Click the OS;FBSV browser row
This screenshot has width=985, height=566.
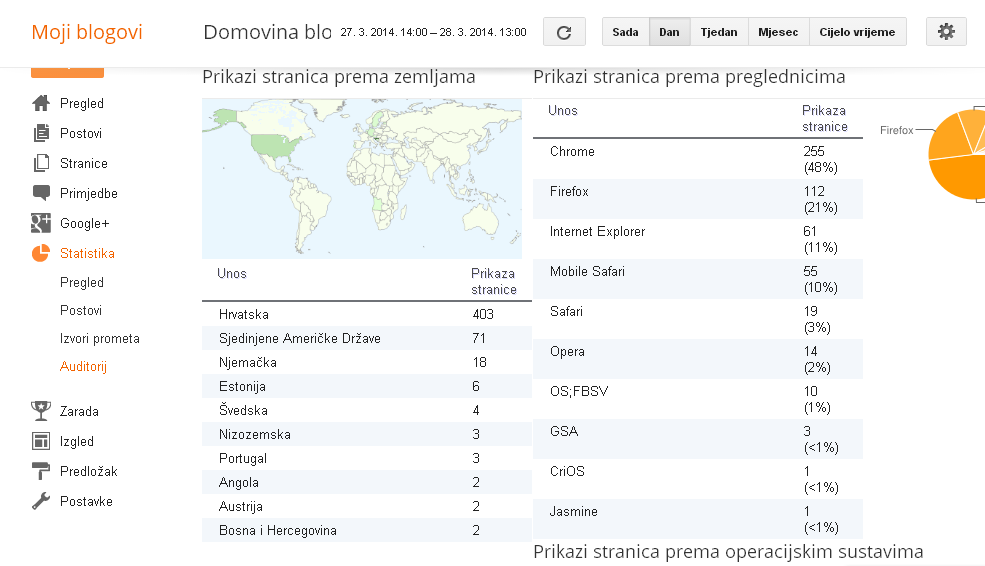coord(698,399)
